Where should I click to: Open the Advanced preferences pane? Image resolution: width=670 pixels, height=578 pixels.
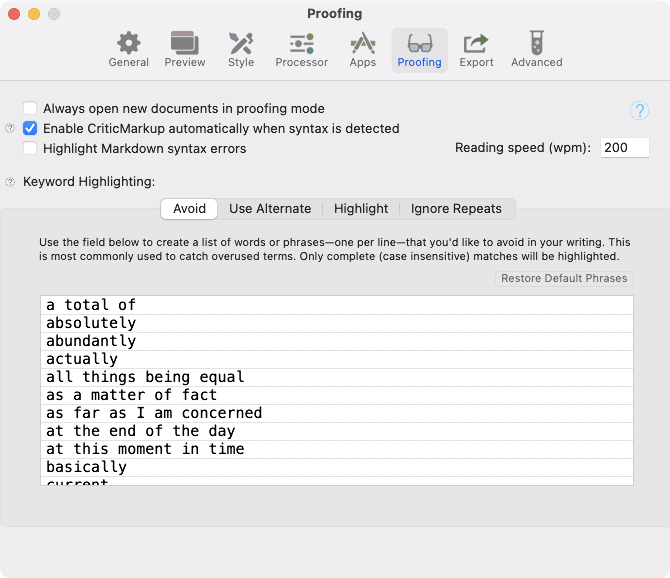tap(537, 50)
